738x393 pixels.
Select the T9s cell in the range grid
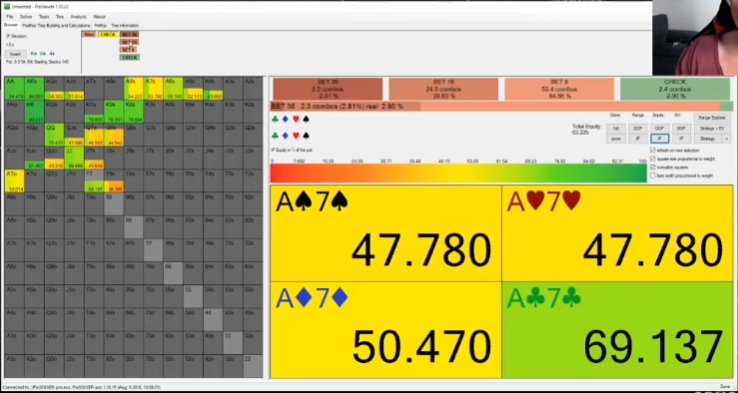point(114,181)
